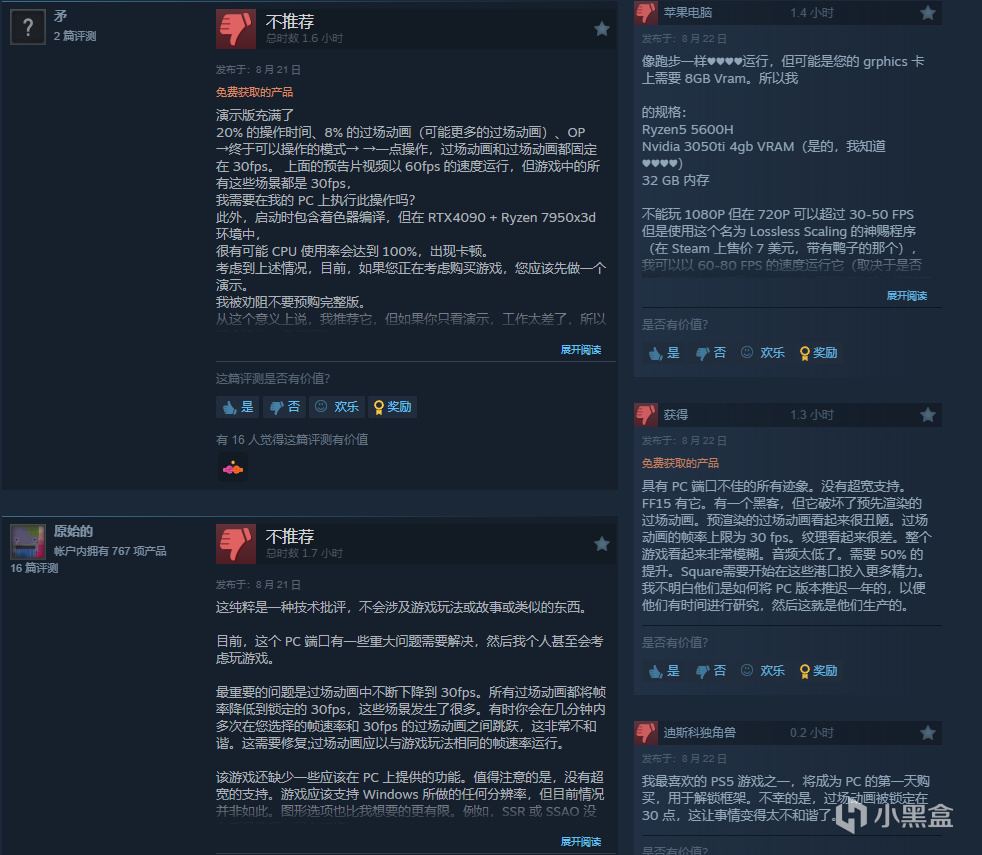982x855 pixels.
Task: Mark 苹果电脑's review as 欢乐 (funny)
Action: [x=763, y=353]
